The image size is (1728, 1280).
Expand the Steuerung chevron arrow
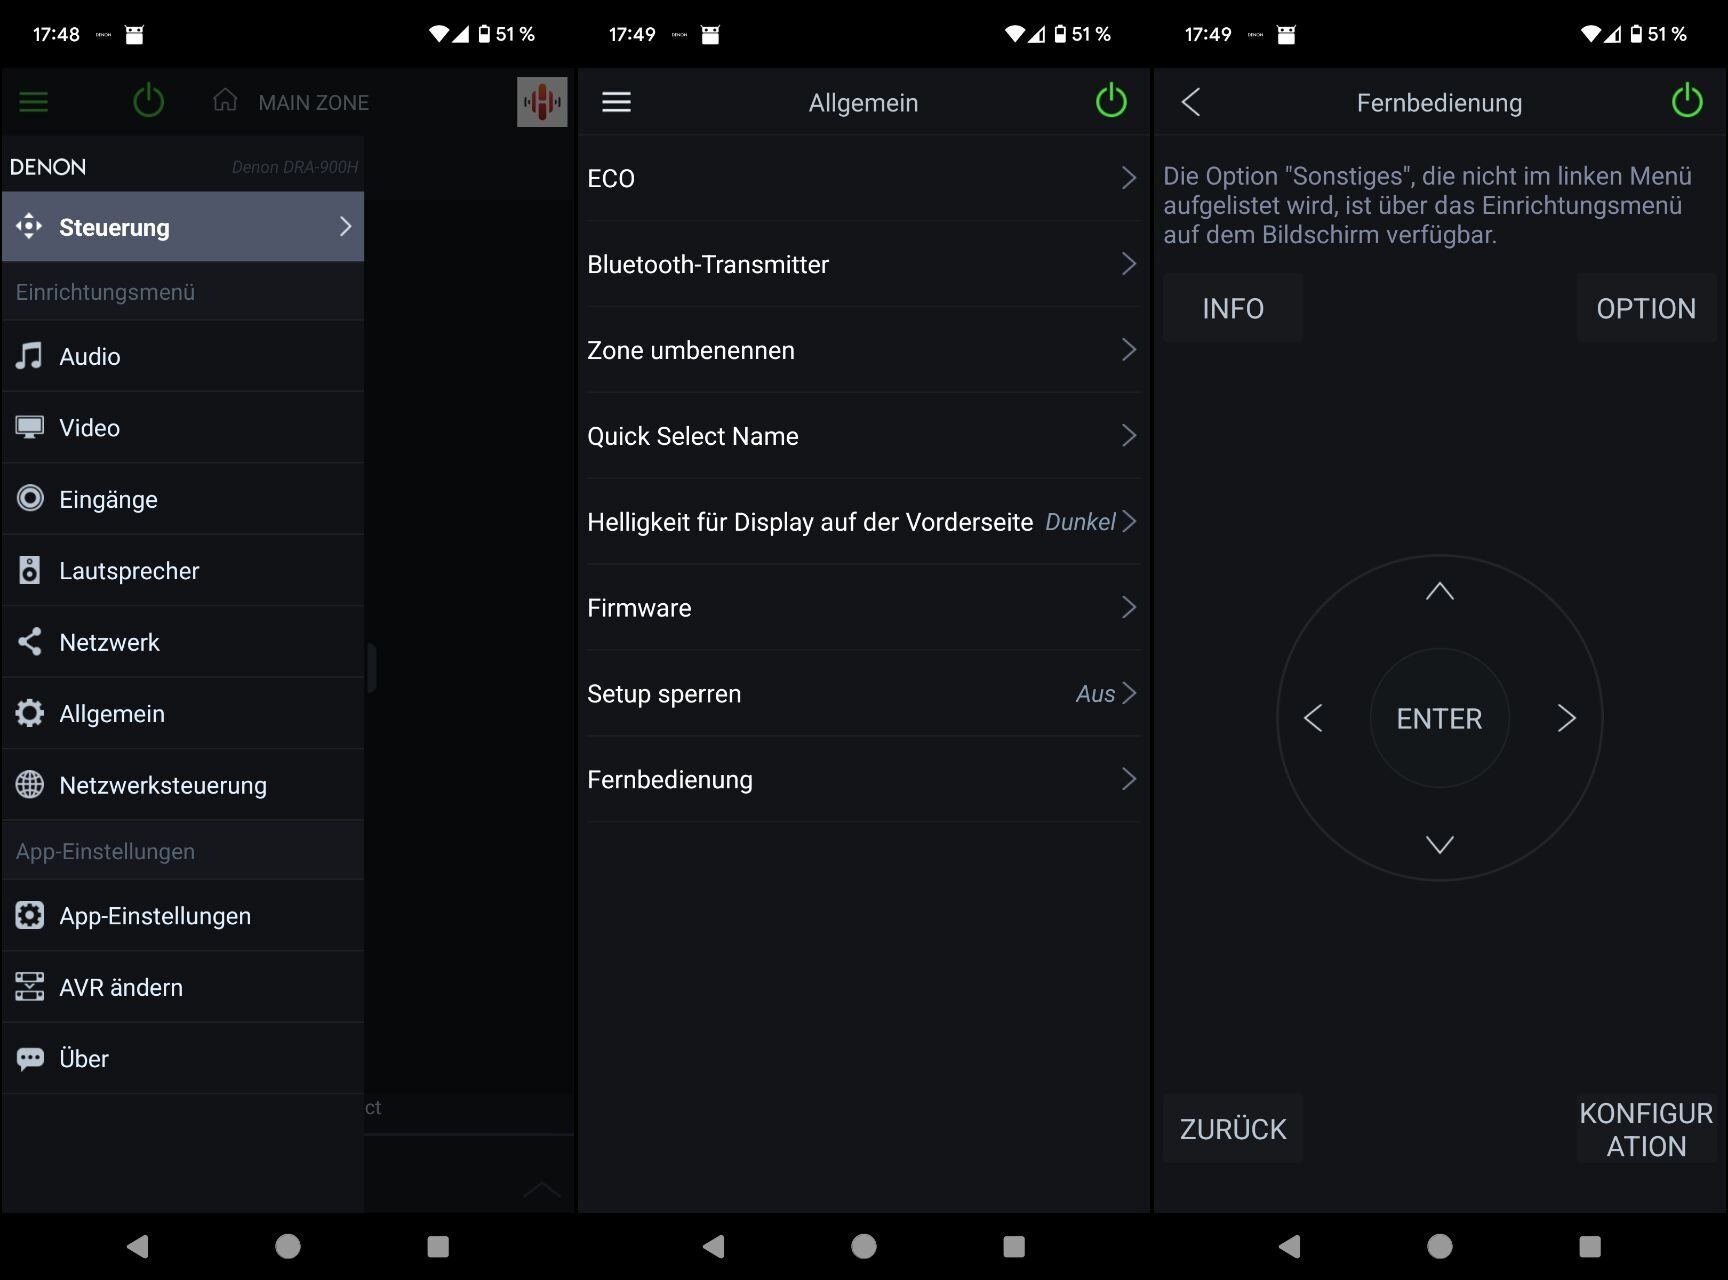click(345, 227)
